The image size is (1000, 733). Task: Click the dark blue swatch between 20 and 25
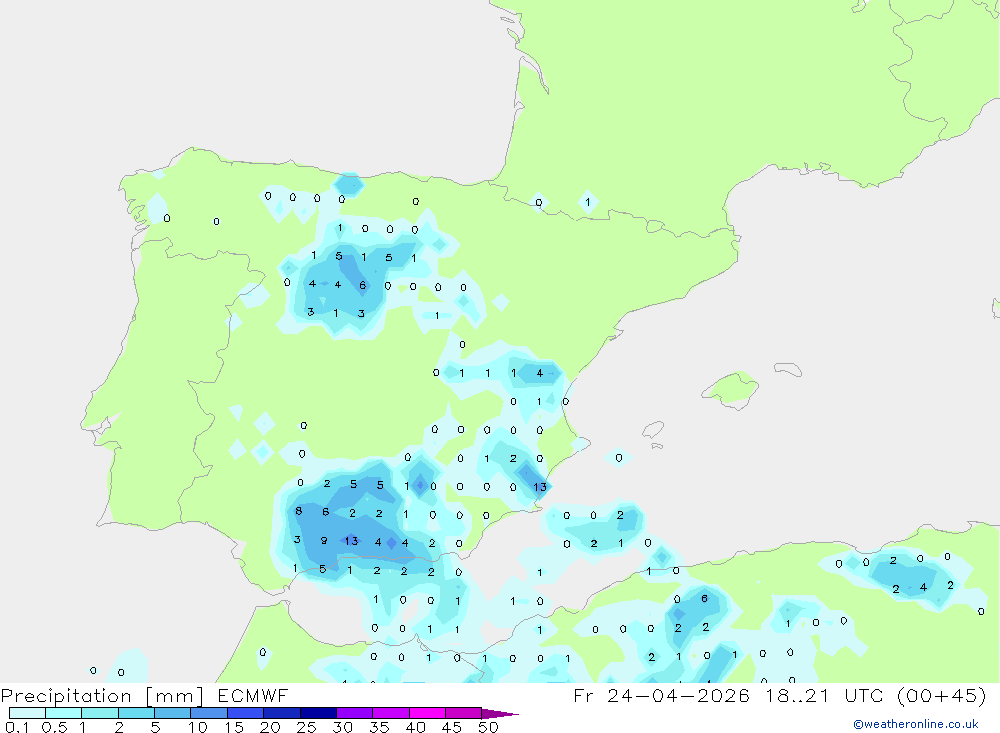pyautogui.click(x=281, y=713)
